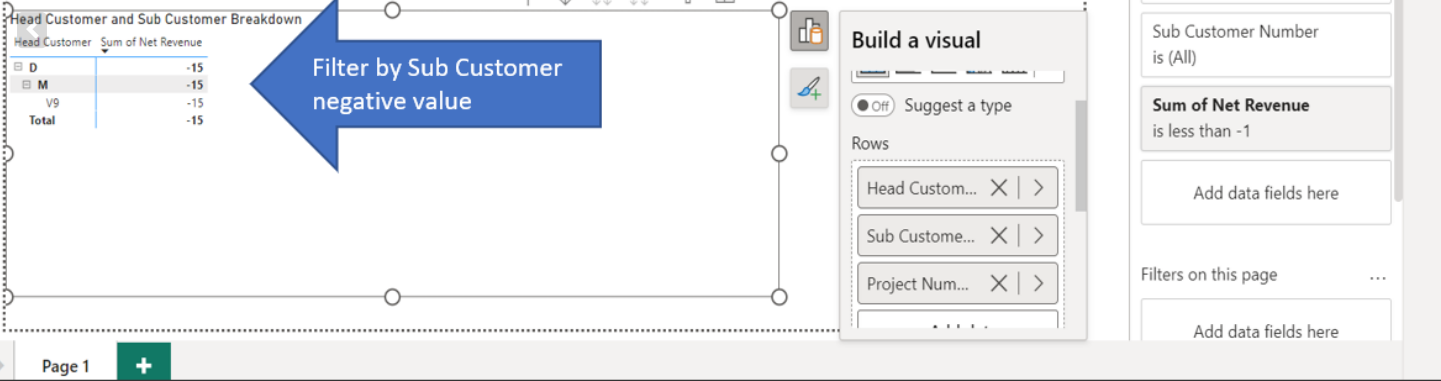Open the Sub Customer Number filter card

point(1266,45)
